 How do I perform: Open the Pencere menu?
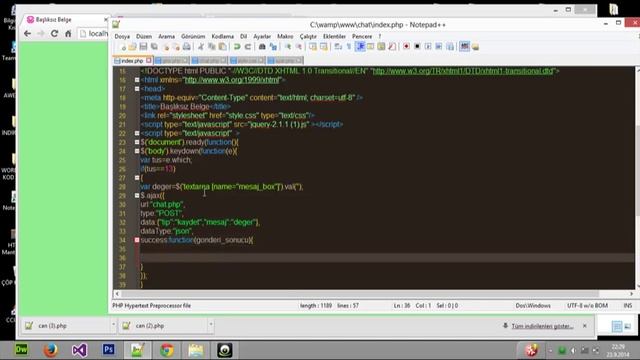[362, 36]
